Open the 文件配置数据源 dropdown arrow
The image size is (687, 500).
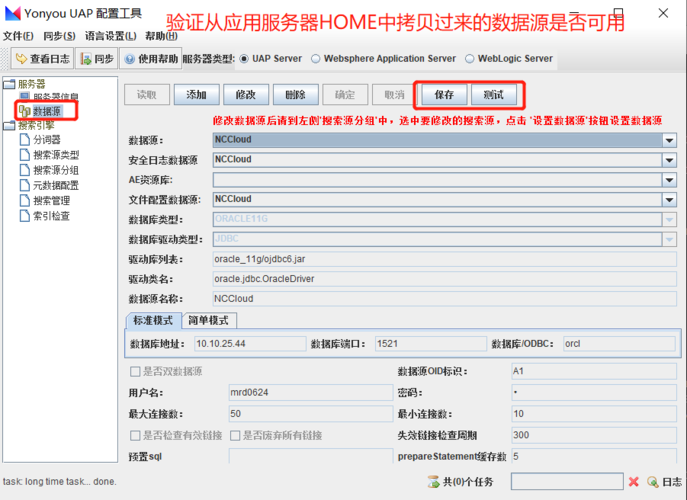(669, 200)
